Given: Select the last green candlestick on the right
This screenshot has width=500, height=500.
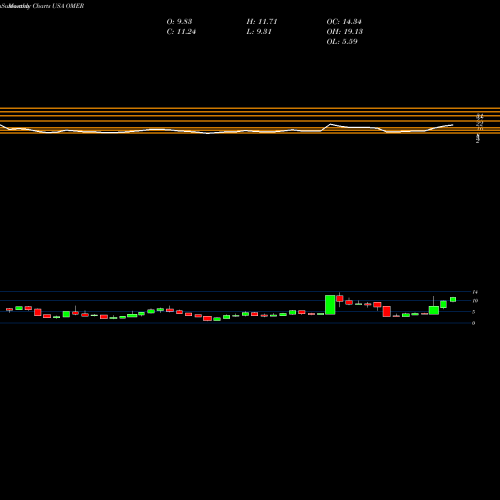Looking at the screenshot, I should pos(453,299).
